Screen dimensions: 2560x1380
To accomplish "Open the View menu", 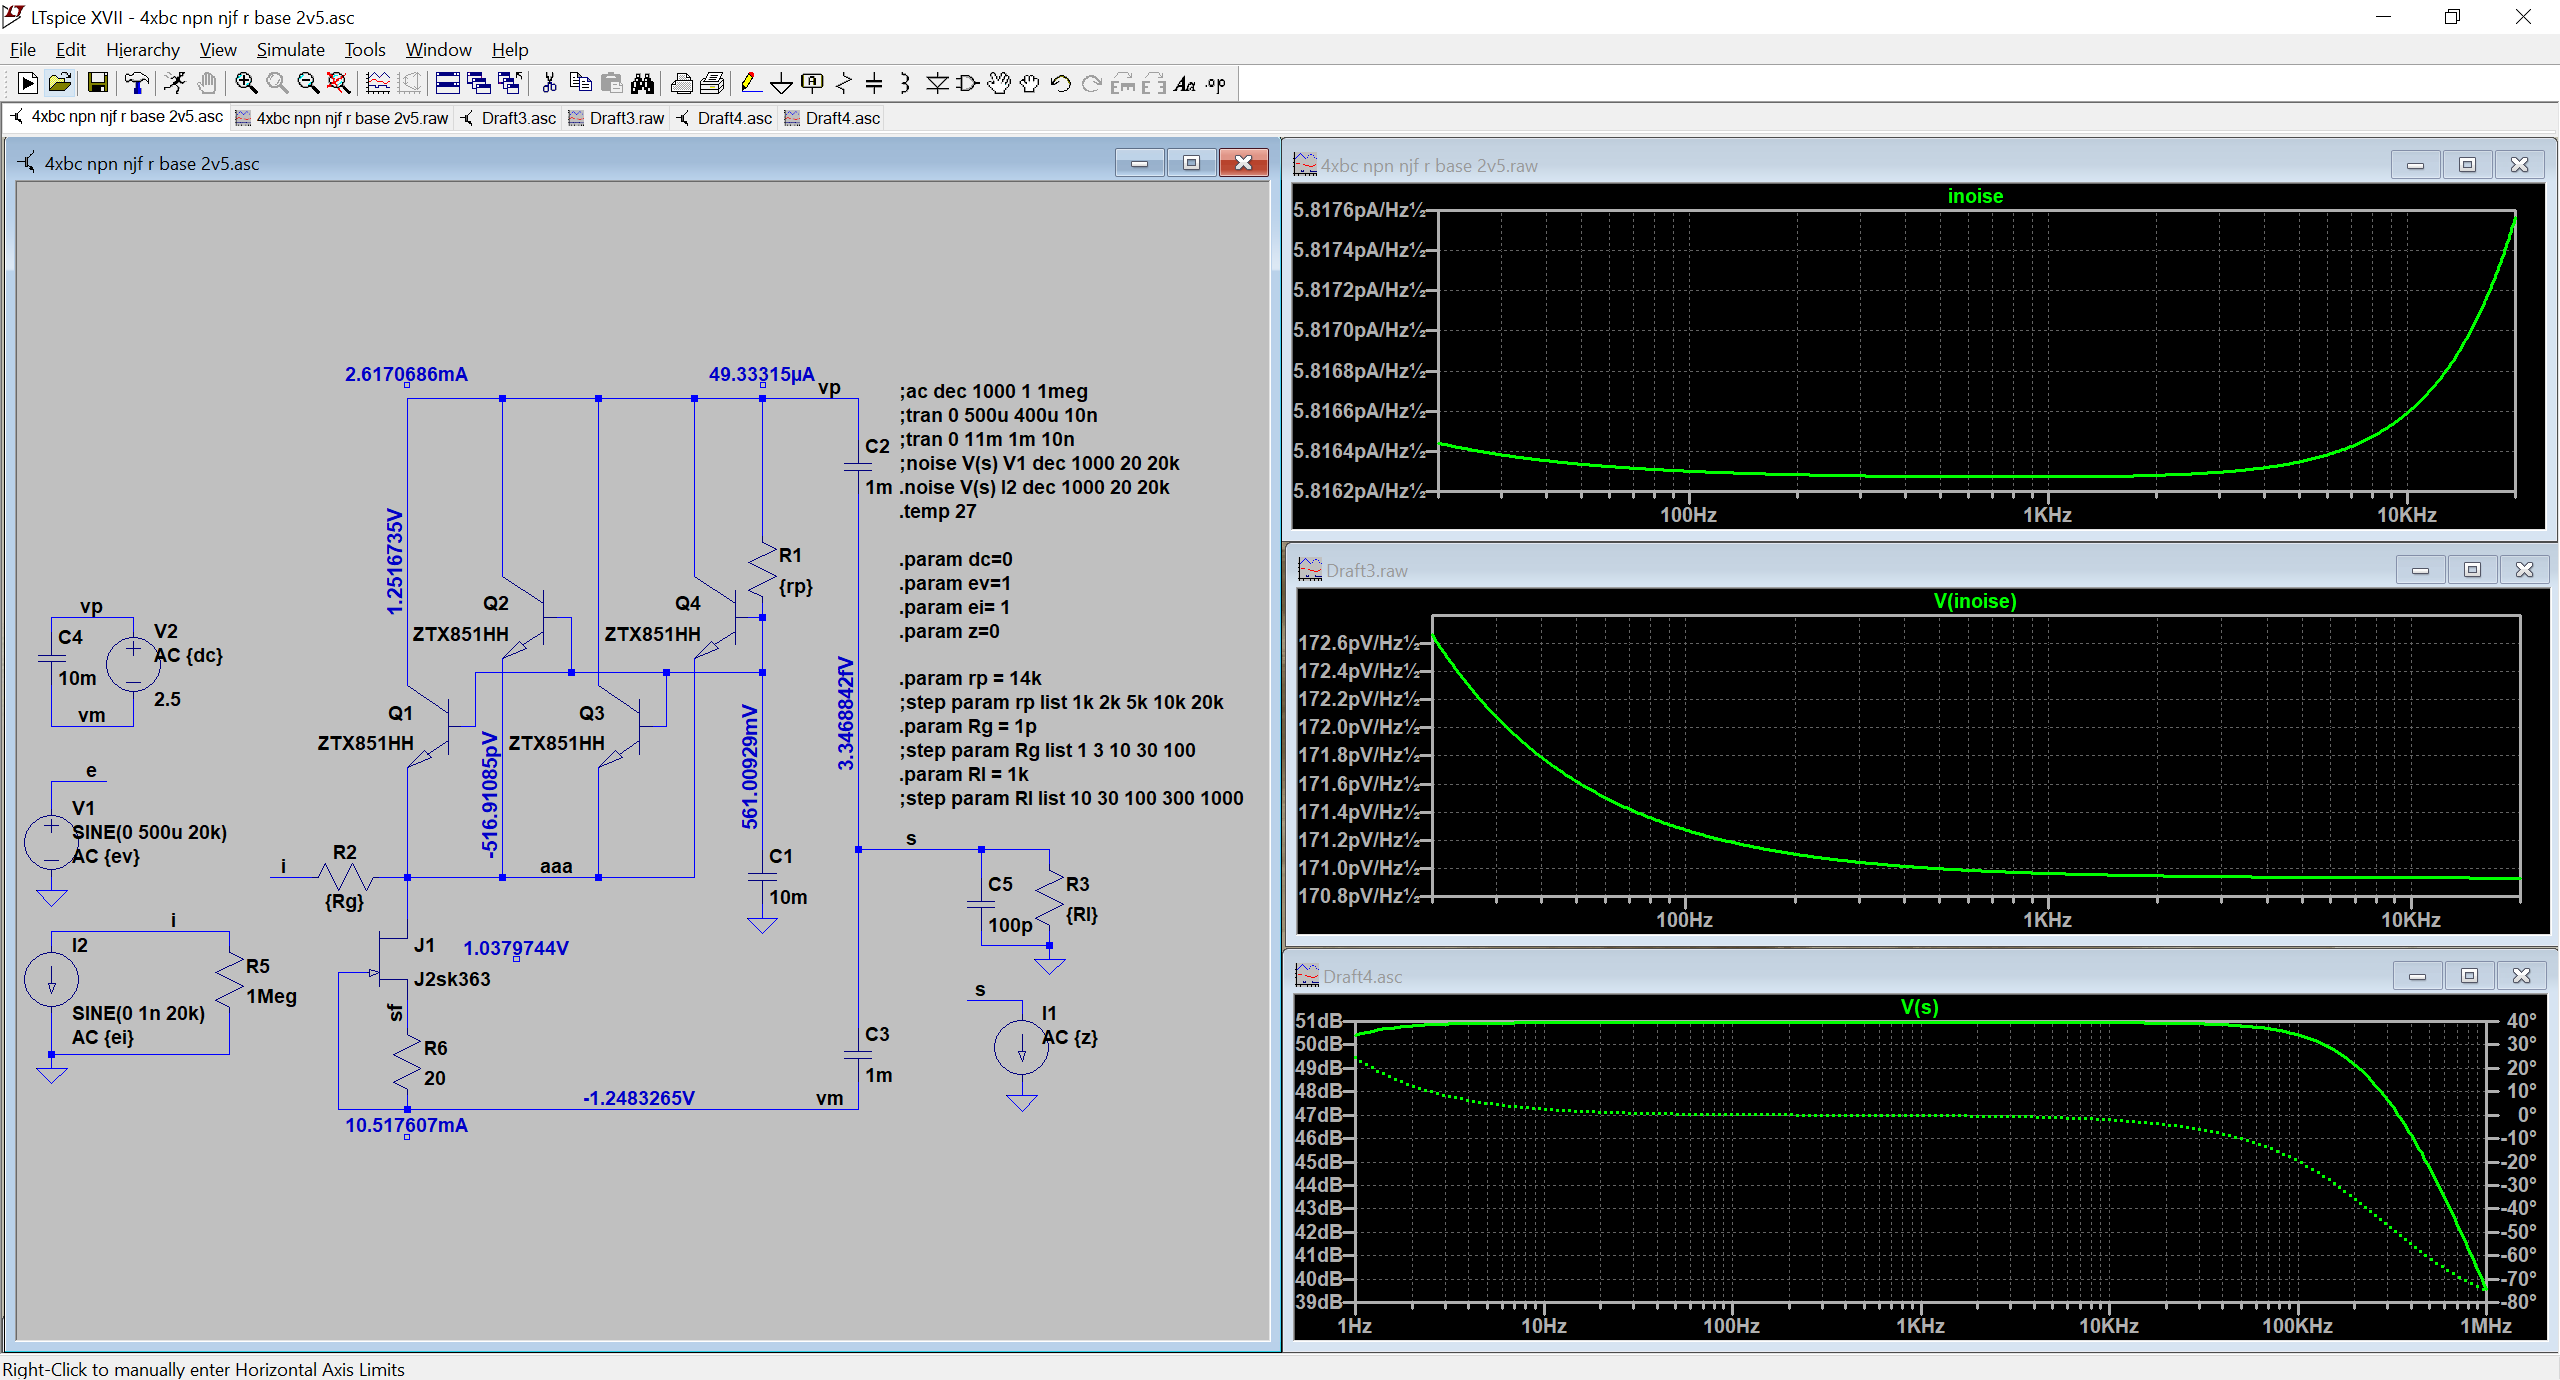I will point(218,50).
